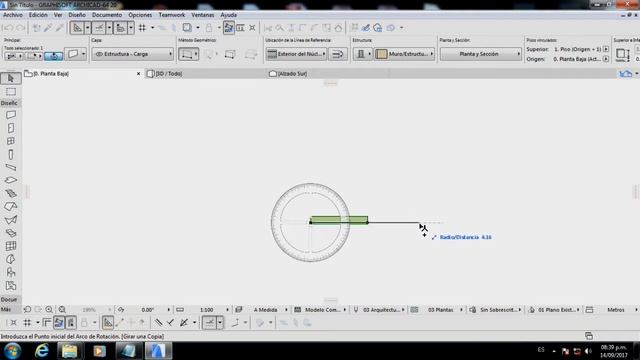Click the previous zoom icon in bottom bar
The height and width of the screenshot is (360, 640).
point(27,309)
